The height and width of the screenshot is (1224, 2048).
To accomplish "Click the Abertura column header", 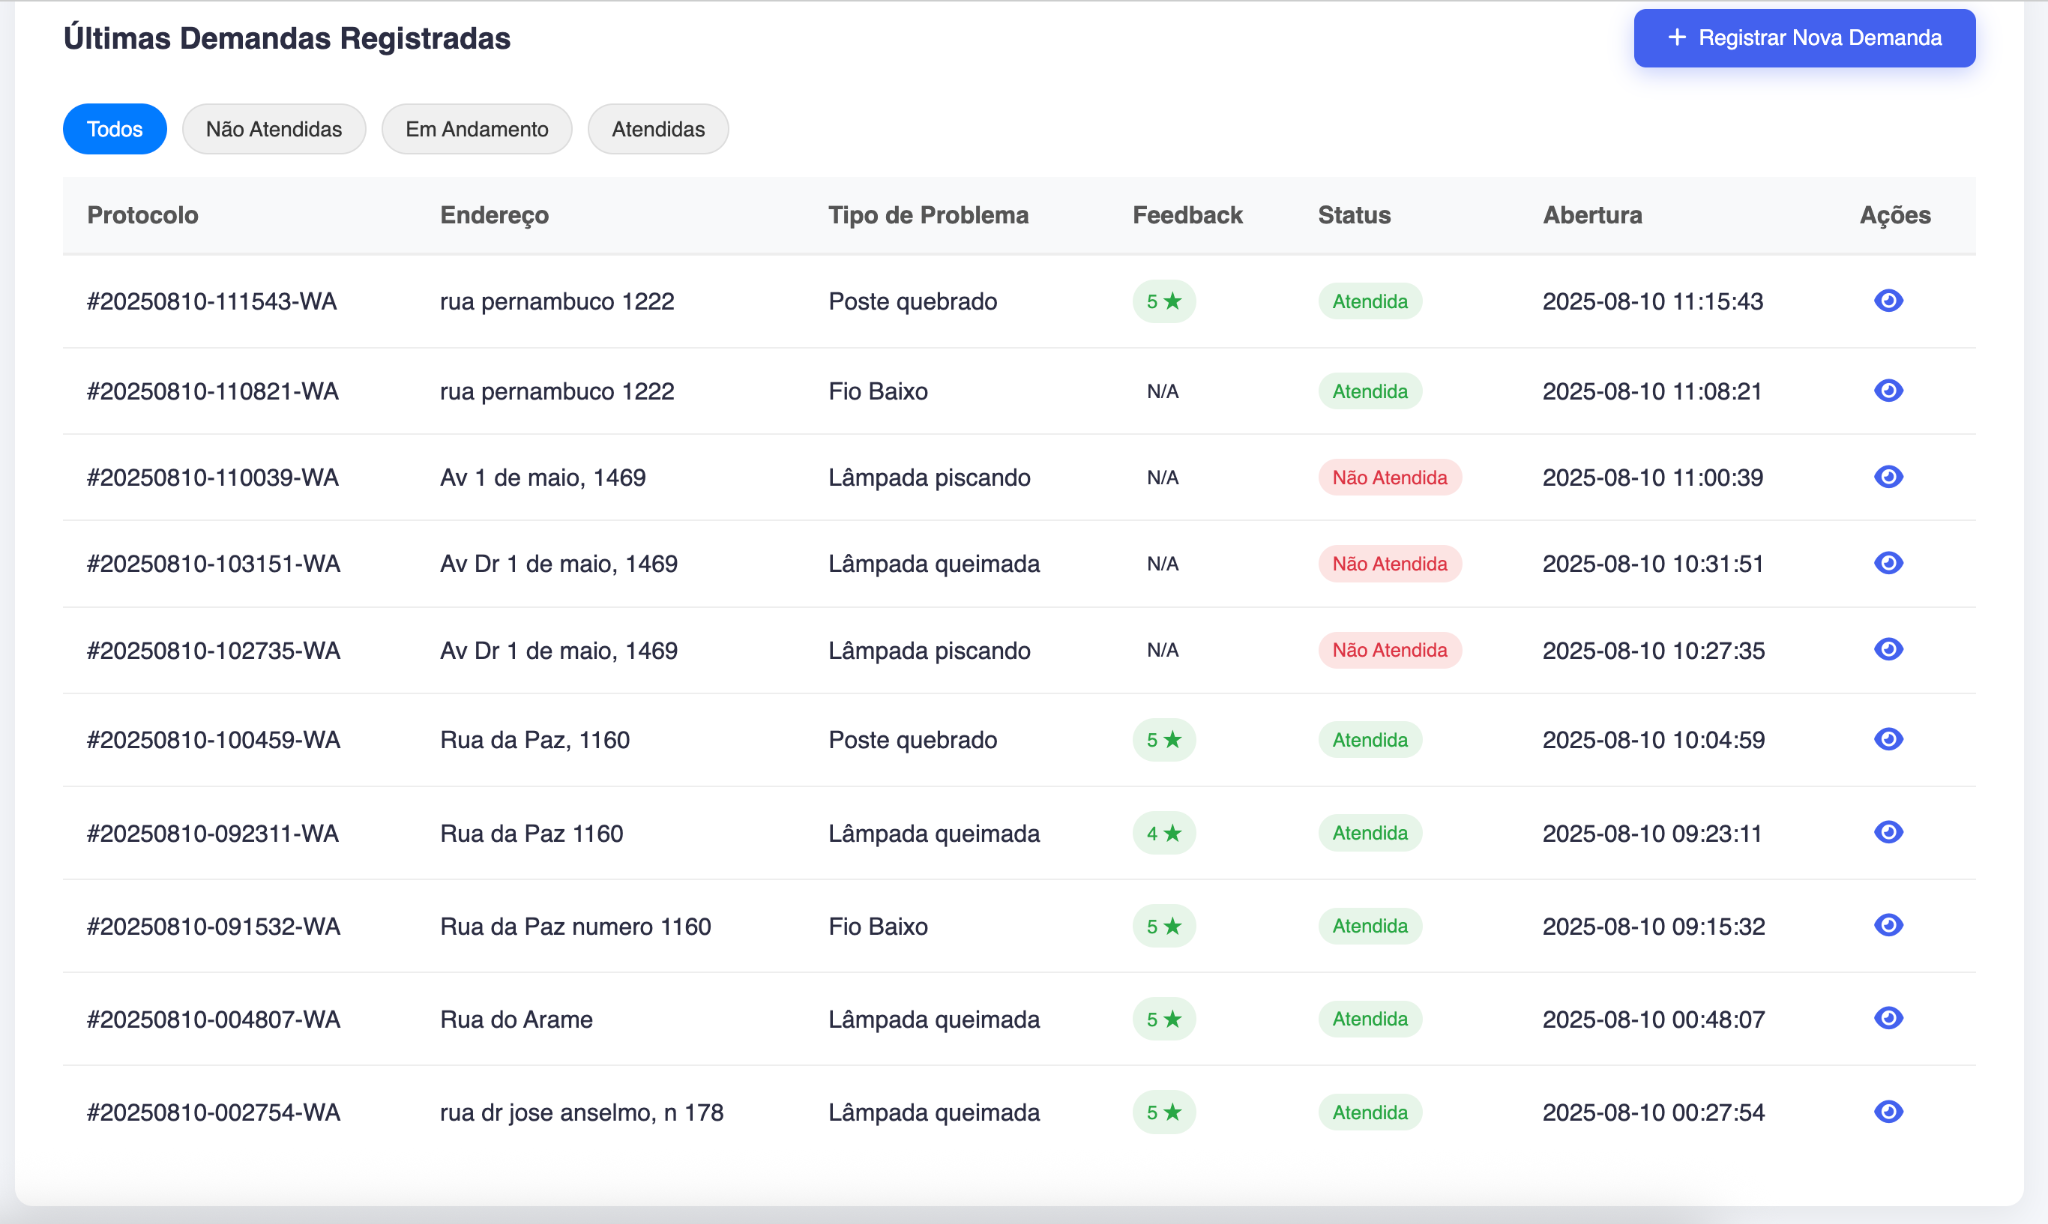I will (1592, 215).
